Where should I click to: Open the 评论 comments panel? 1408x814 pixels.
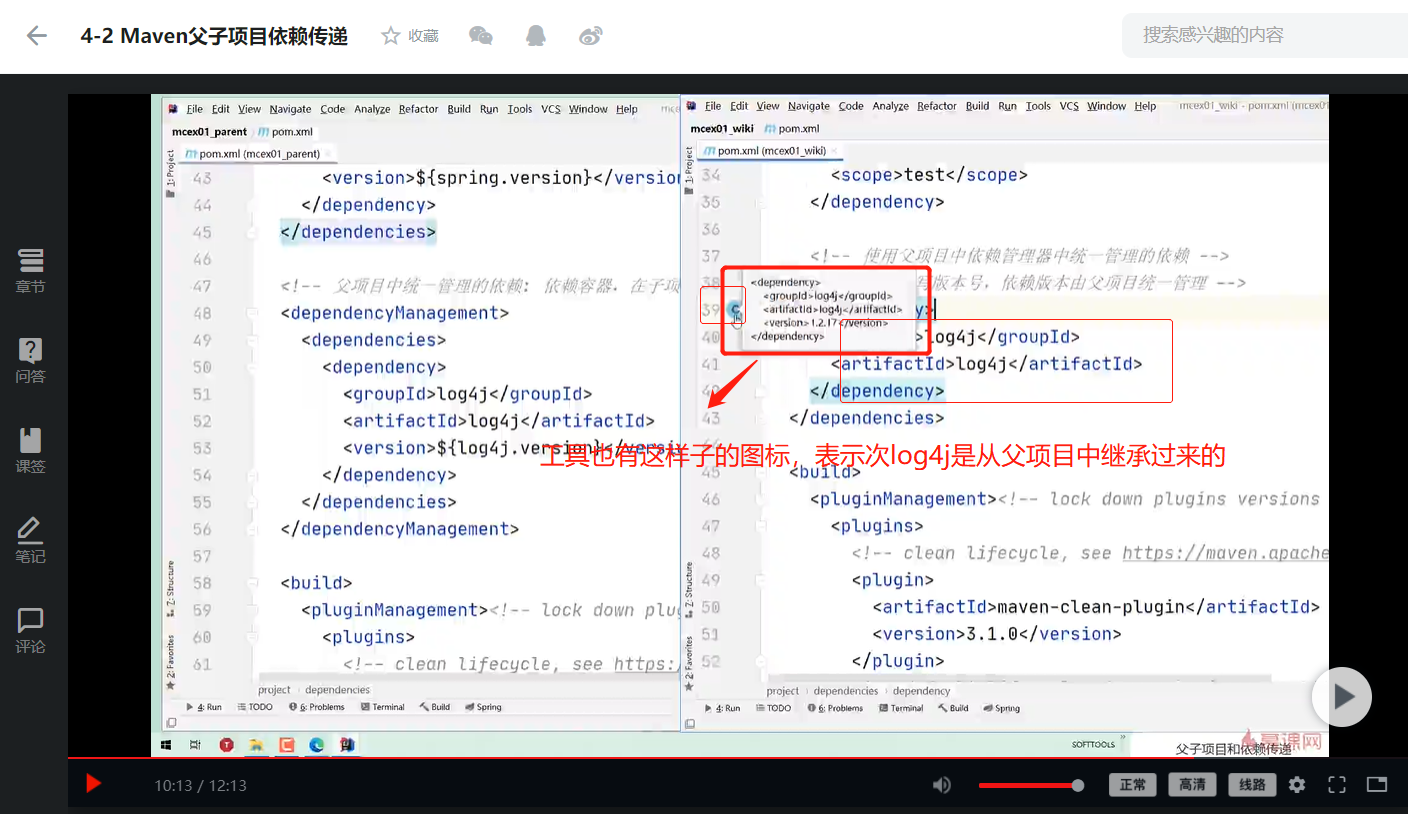click(x=30, y=631)
